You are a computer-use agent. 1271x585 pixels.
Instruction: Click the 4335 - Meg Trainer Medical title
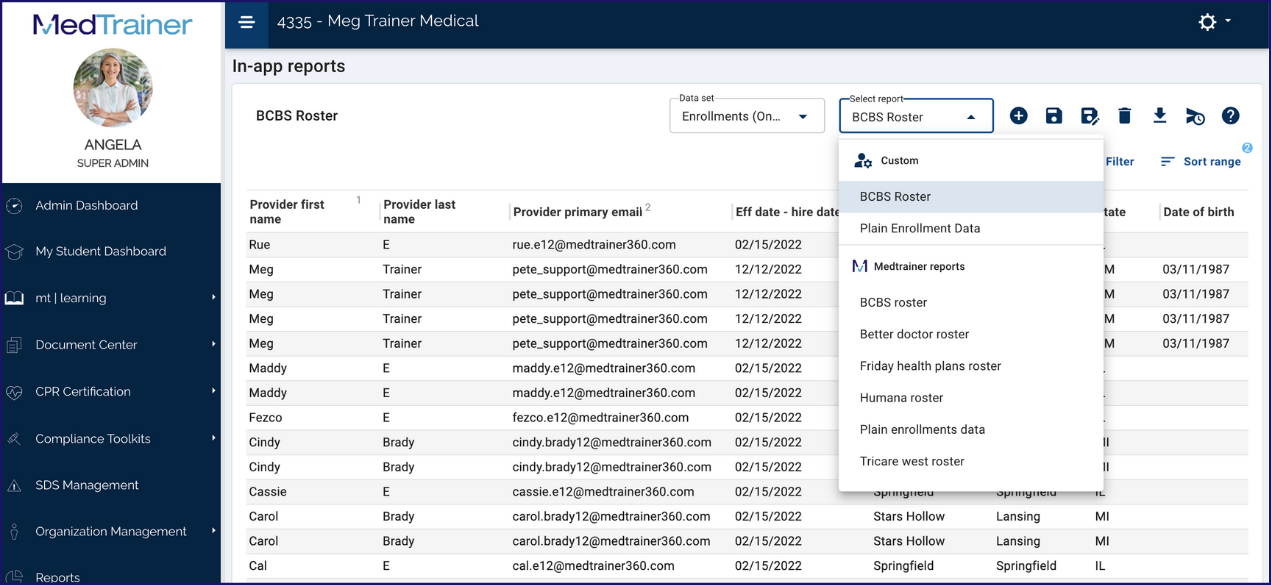click(378, 21)
